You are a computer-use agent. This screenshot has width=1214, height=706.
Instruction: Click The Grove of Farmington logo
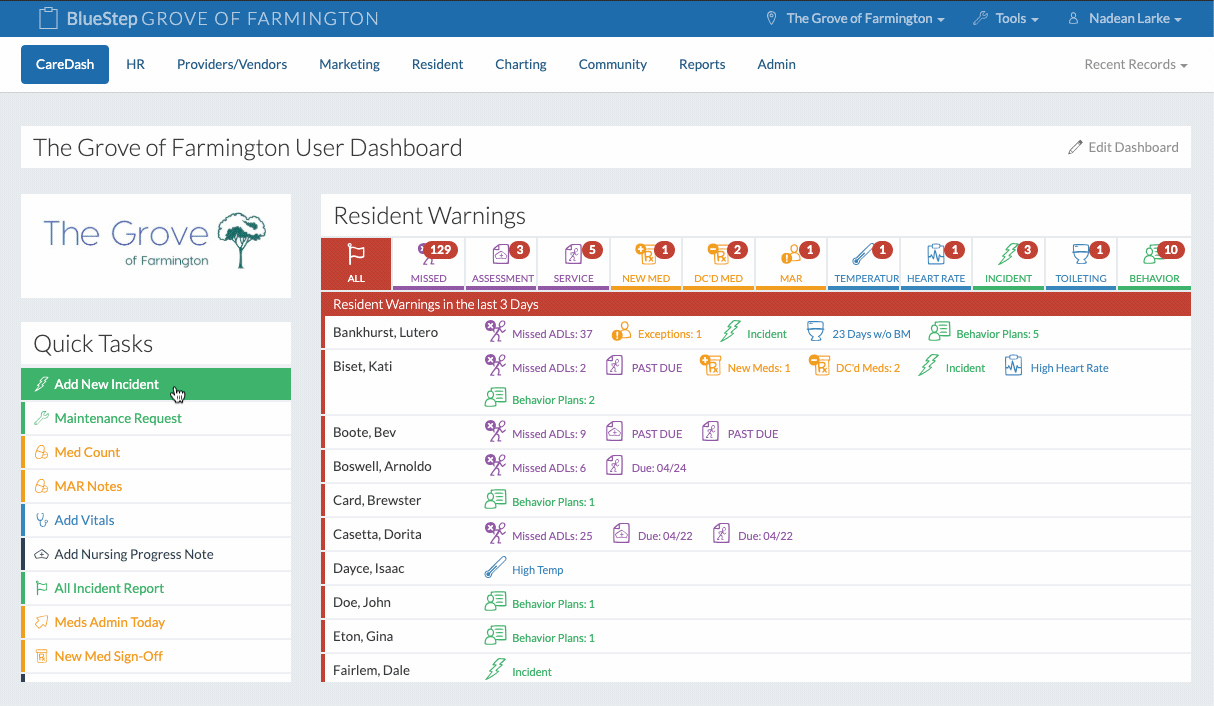click(156, 242)
